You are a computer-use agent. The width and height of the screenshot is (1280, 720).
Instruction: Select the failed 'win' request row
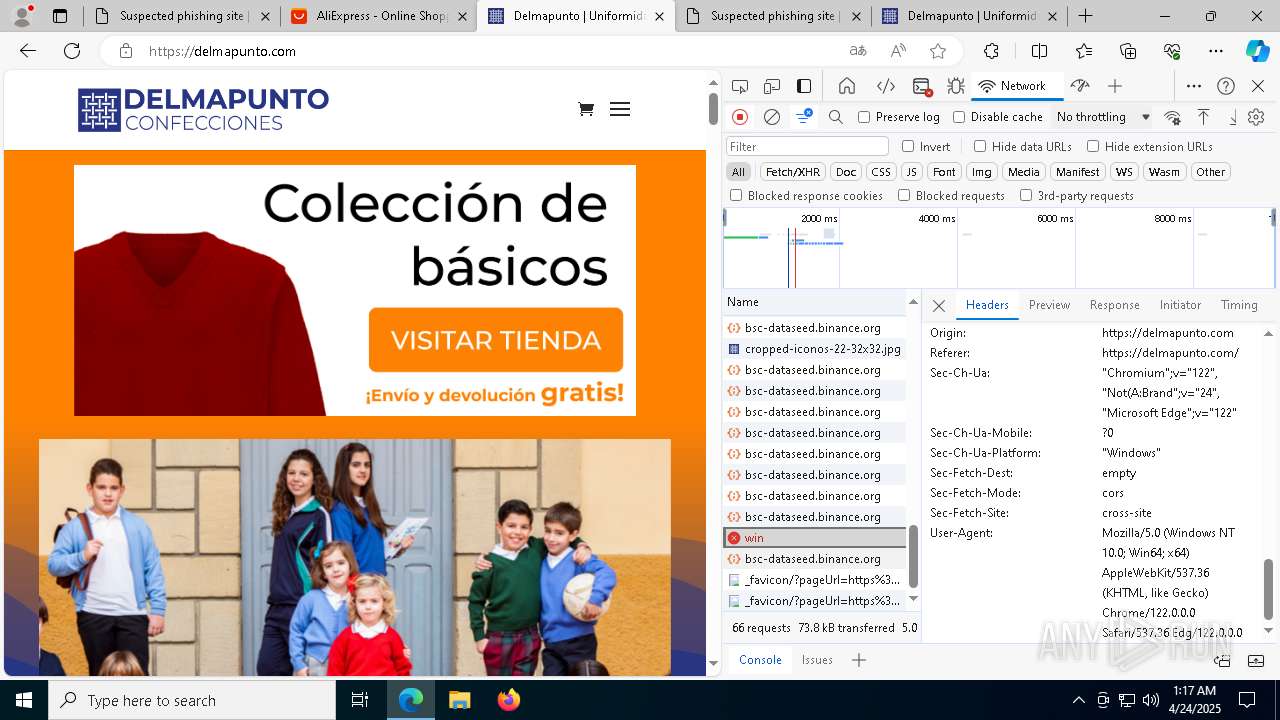click(815, 538)
